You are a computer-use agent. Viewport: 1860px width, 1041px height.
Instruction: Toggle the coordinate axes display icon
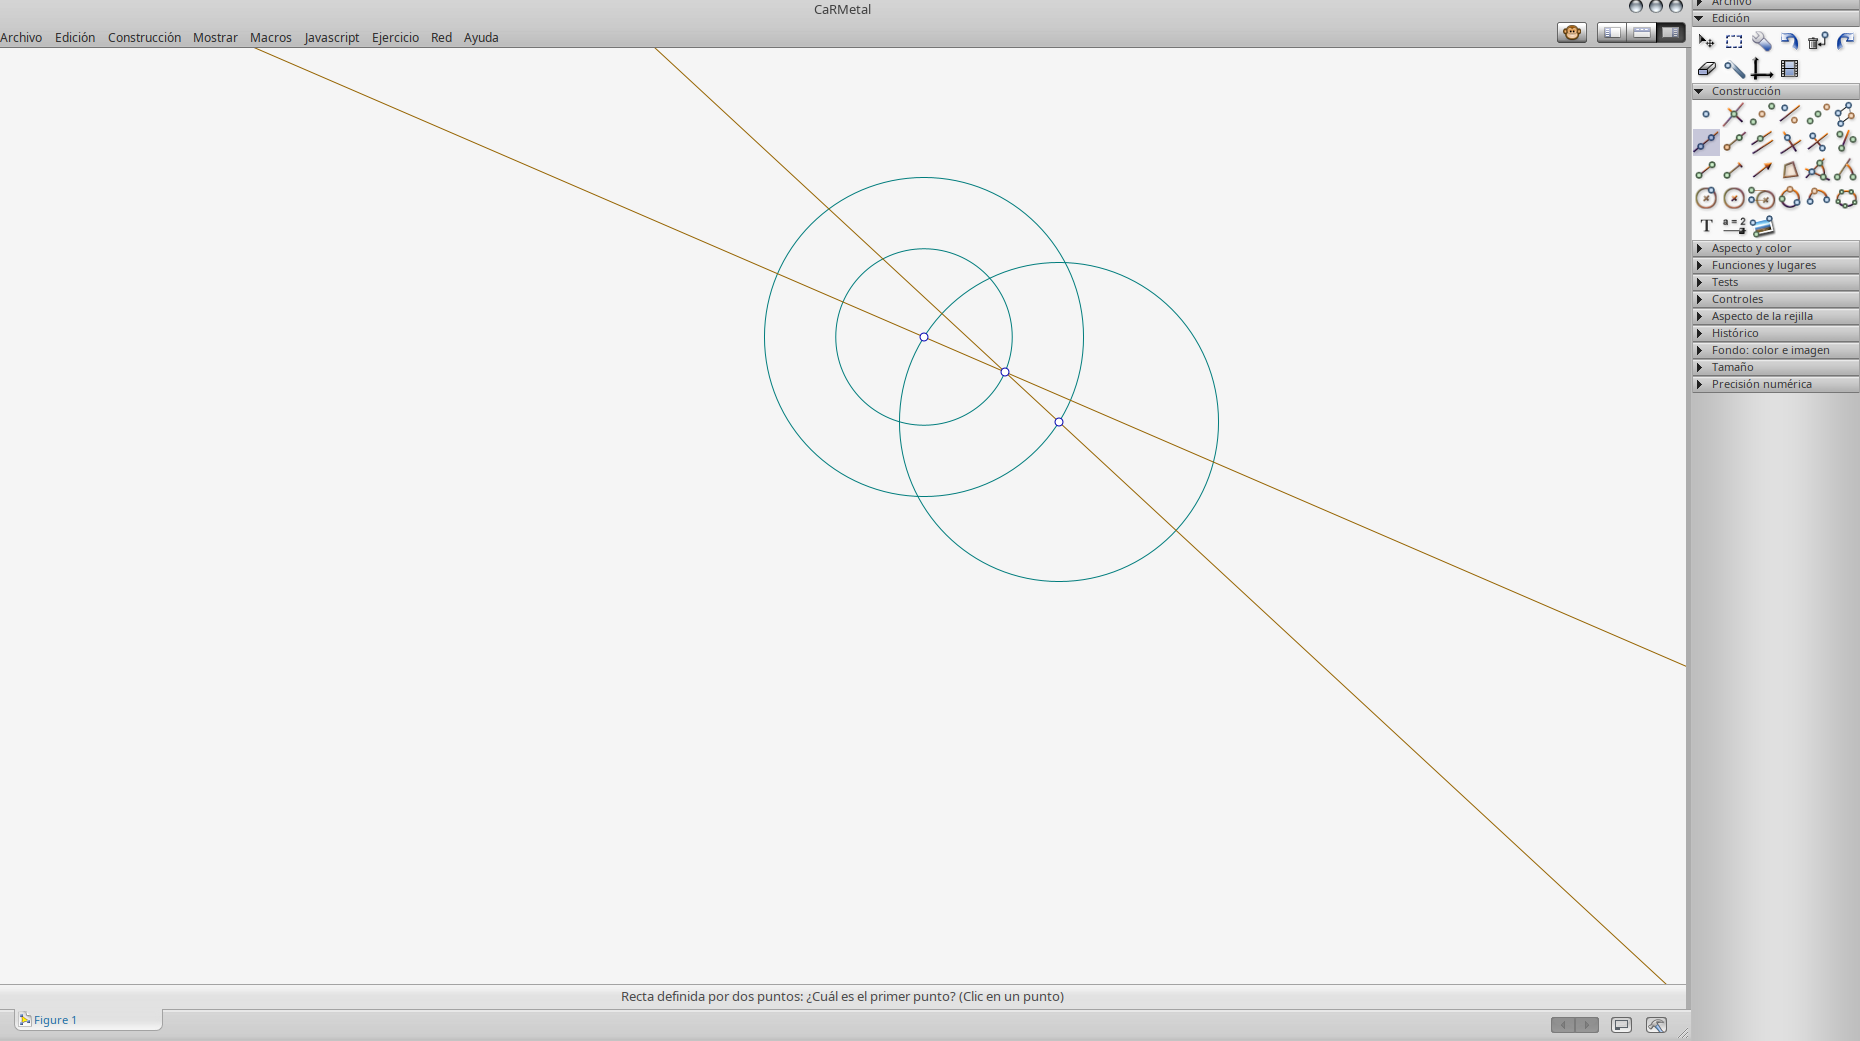point(1762,69)
